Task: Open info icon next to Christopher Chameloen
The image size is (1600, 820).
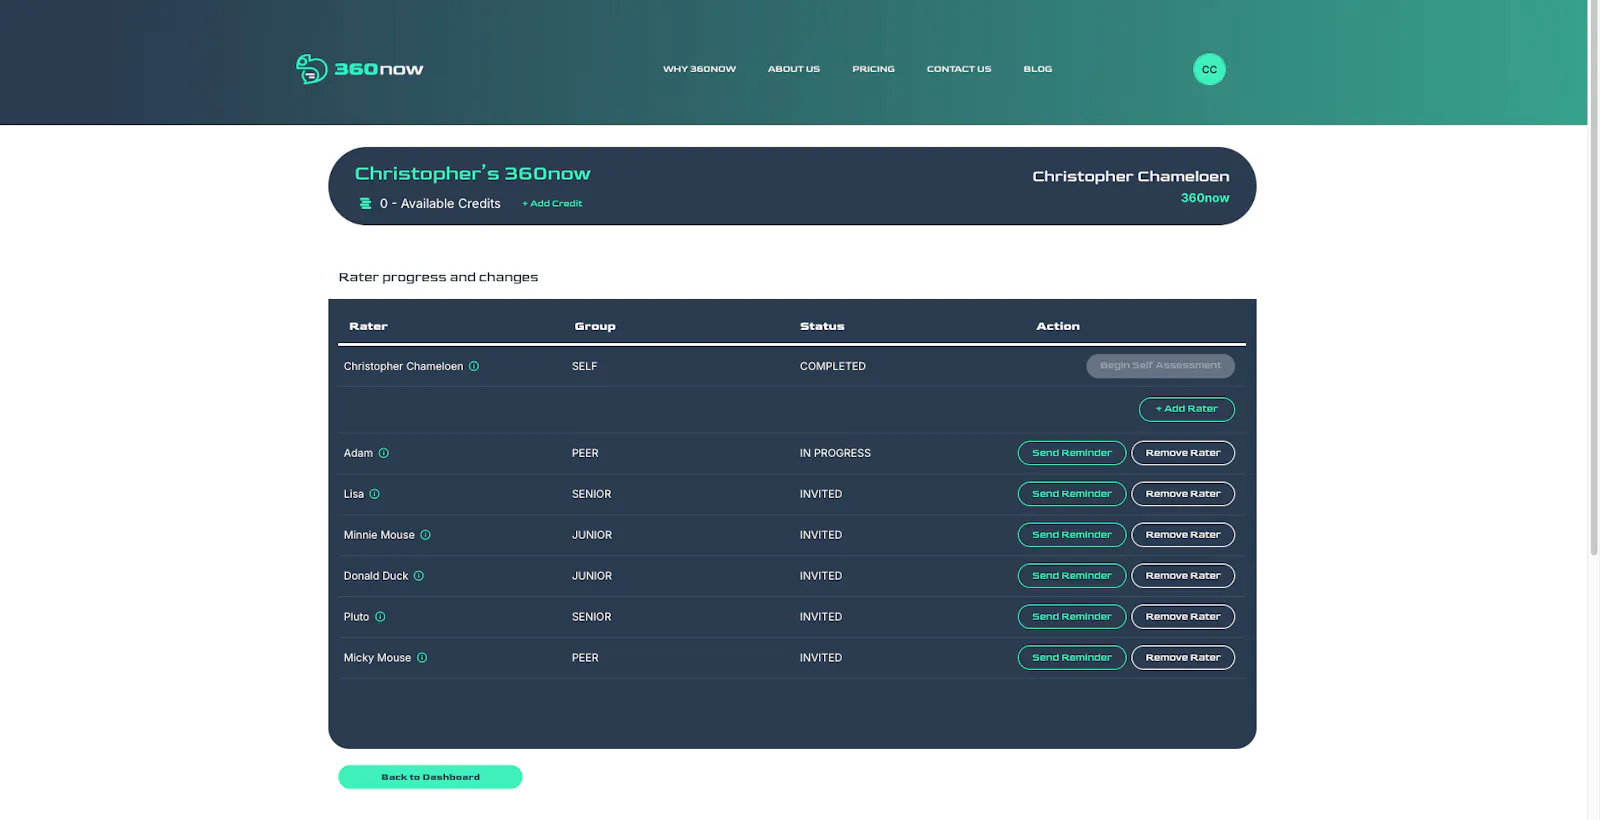Action: pyautogui.click(x=474, y=366)
